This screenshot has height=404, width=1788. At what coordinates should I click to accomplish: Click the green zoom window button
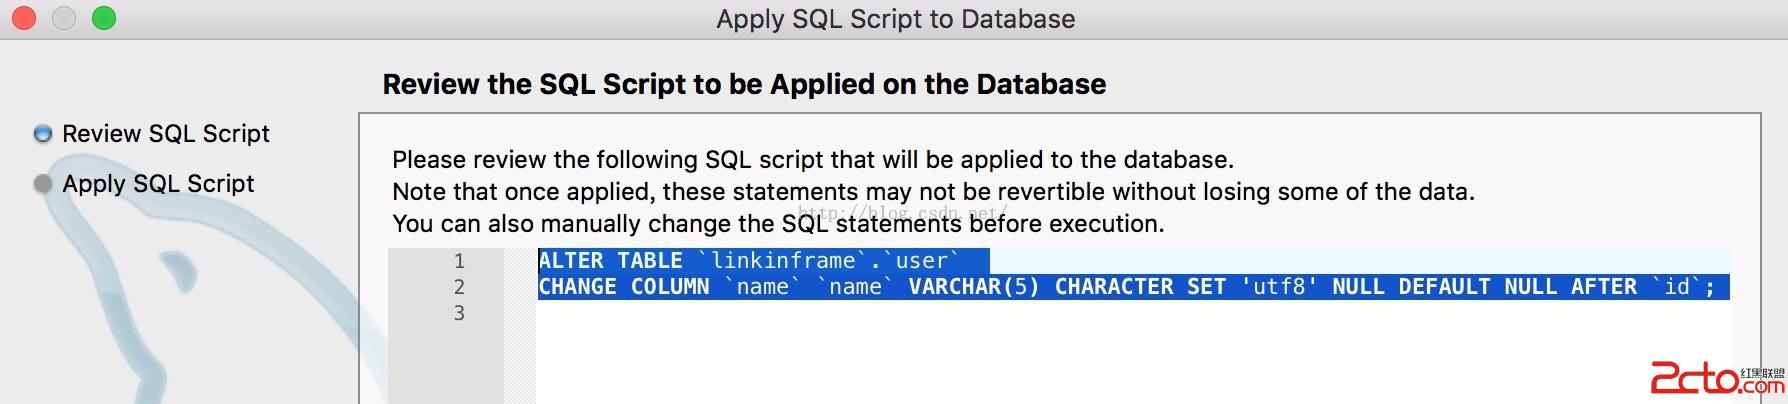(104, 18)
